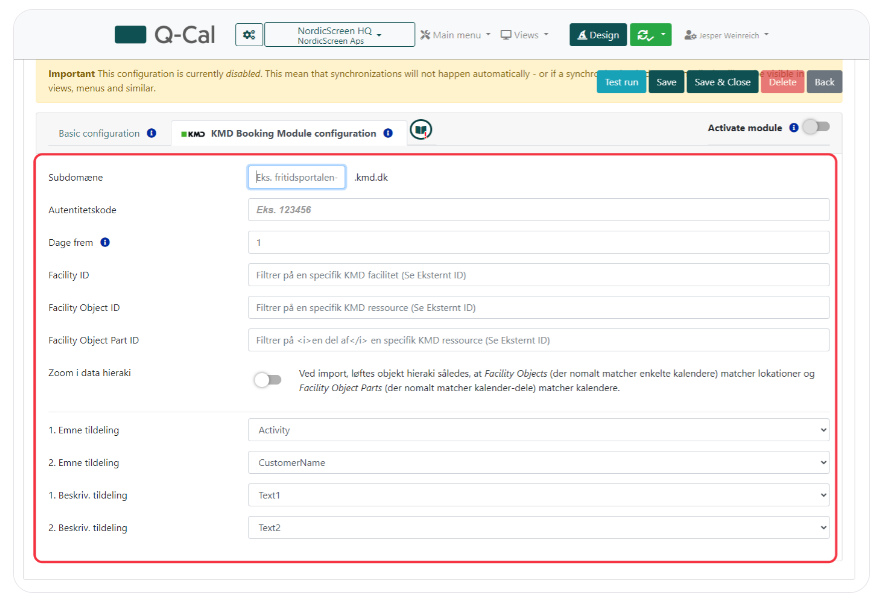Select the KMD Booking Module configuration tab
The width and height of the screenshot is (885, 608).
288,133
